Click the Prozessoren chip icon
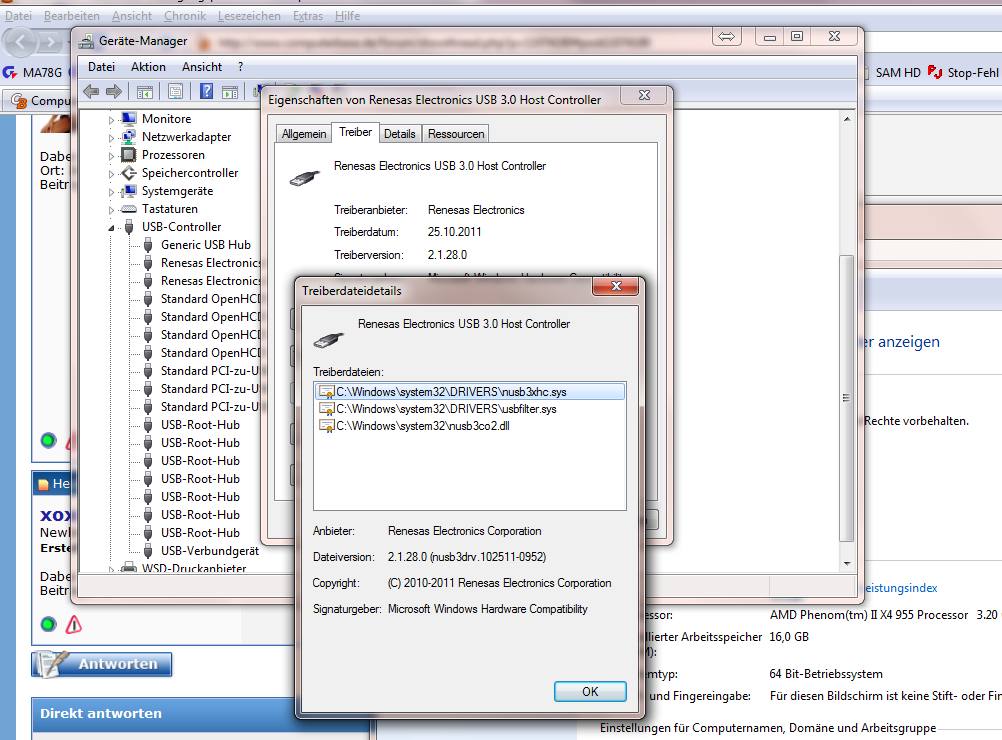1002x740 pixels. (x=129, y=155)
